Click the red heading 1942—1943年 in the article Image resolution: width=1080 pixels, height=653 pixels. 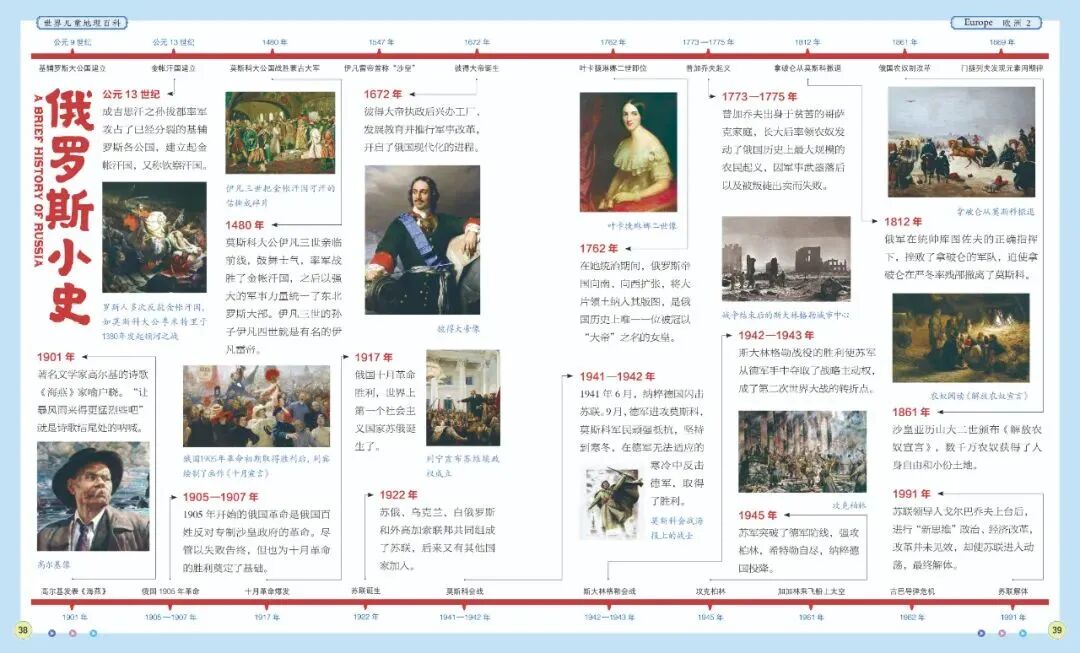[776, 335]
